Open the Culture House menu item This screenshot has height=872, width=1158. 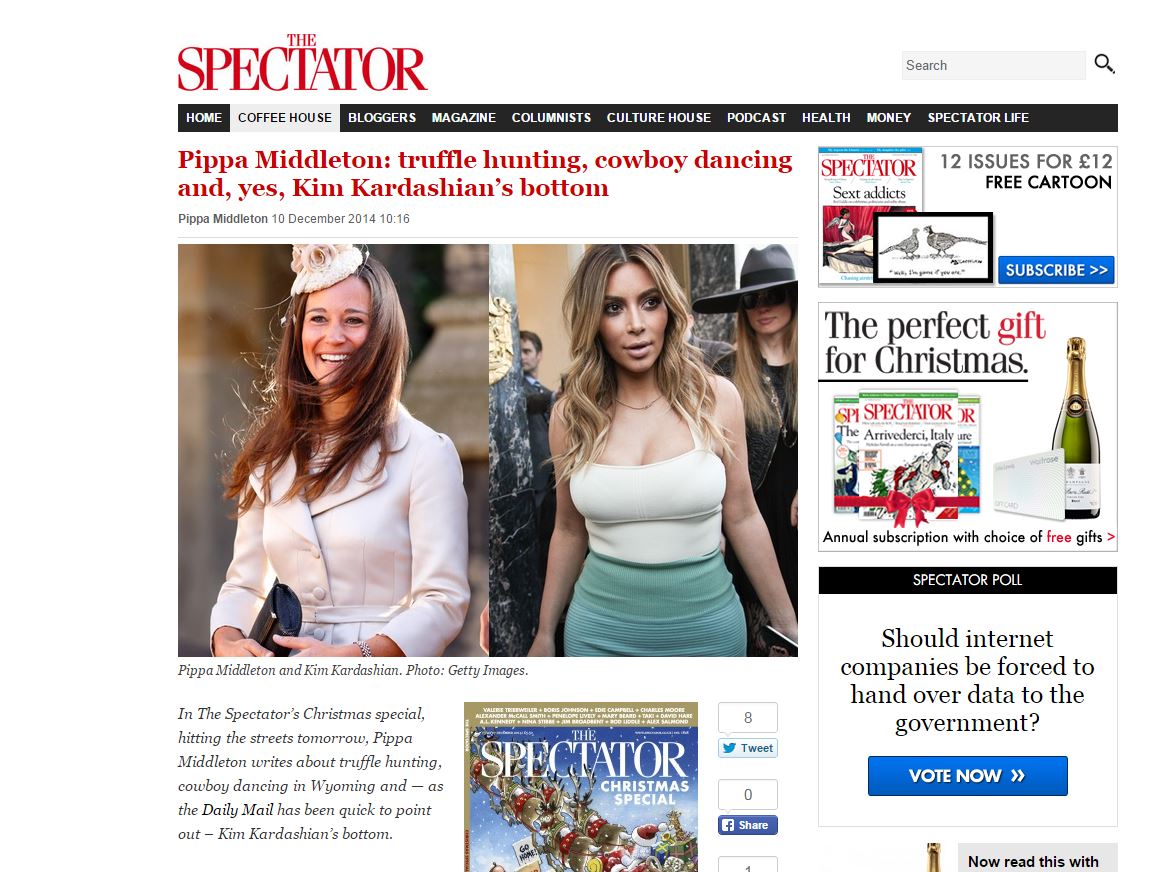[x=659, y=117]
